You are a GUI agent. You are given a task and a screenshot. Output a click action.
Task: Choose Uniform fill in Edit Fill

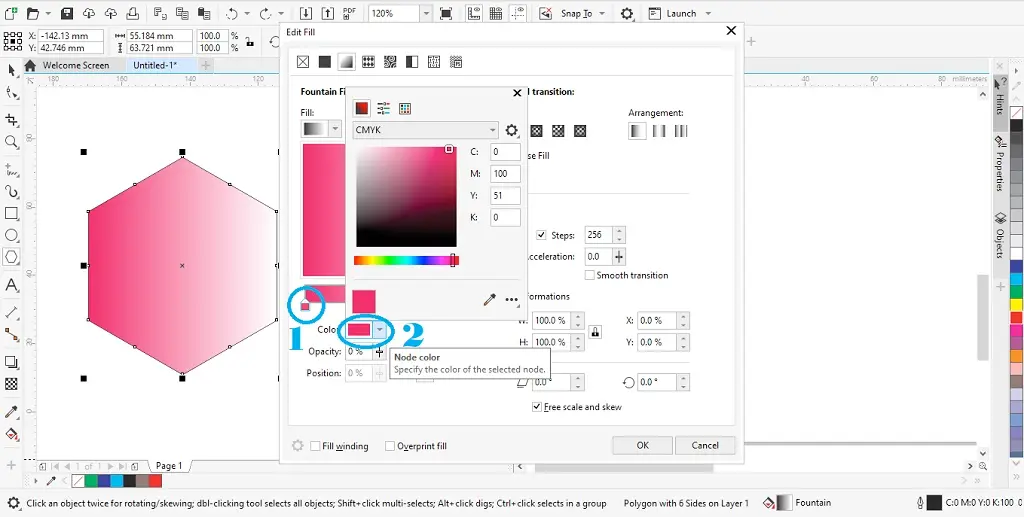tap(325, 62)
